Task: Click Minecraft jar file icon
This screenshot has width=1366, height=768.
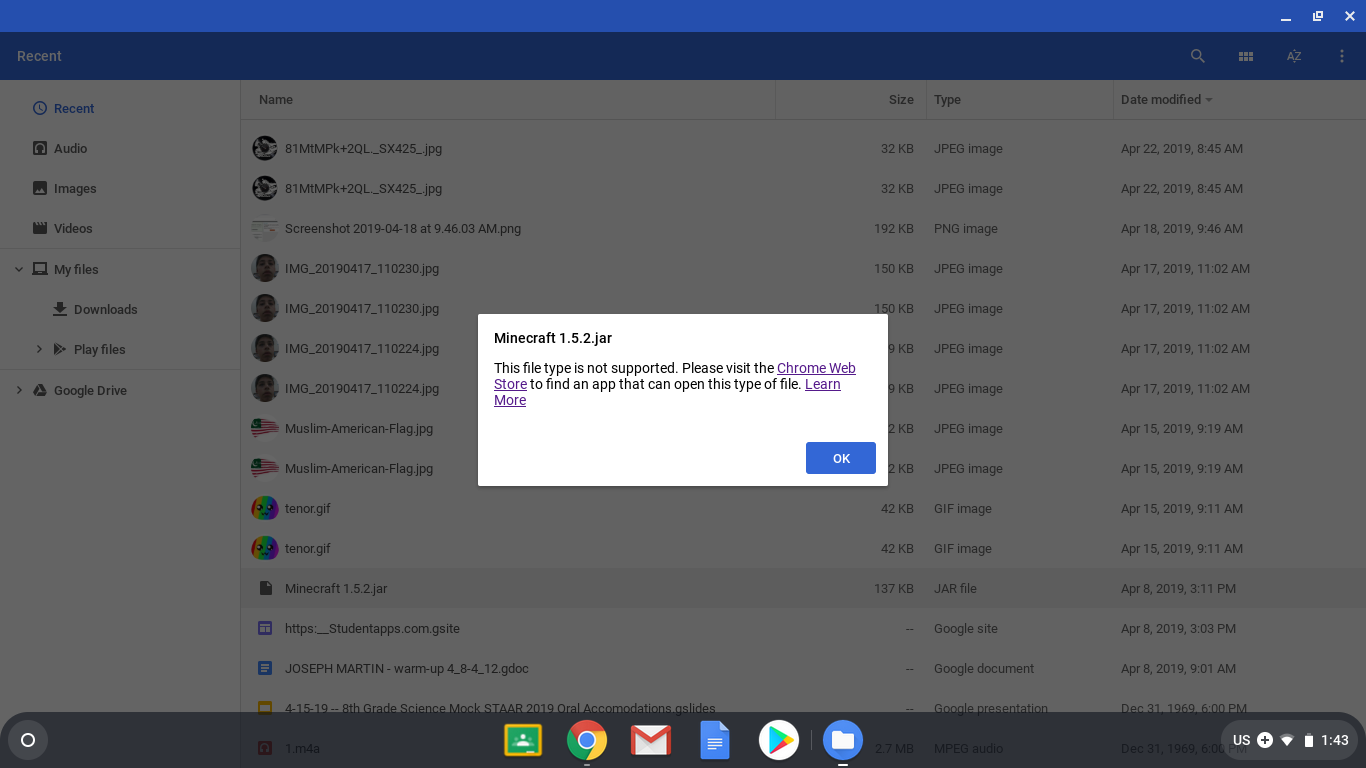Action: (x=265, y=588)
